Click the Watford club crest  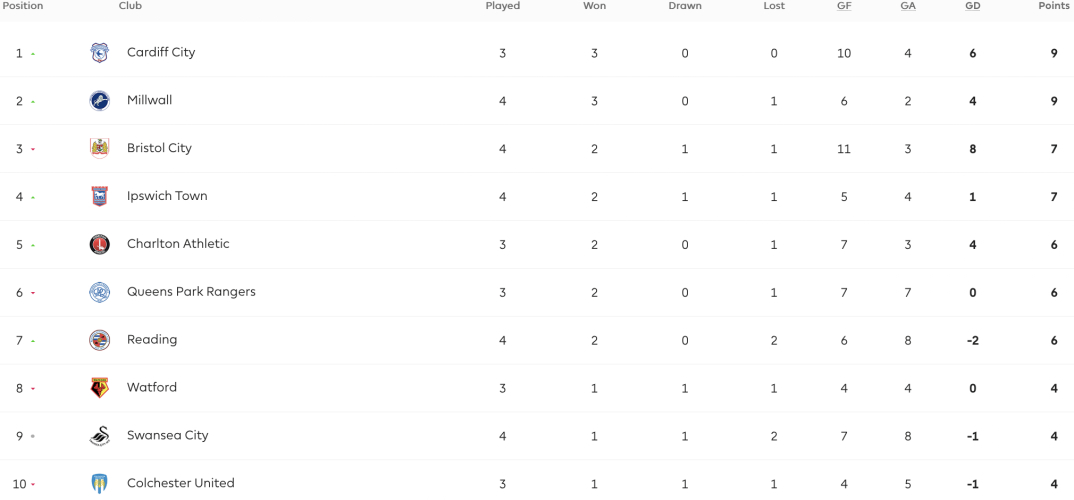click(x=99, y=388)
